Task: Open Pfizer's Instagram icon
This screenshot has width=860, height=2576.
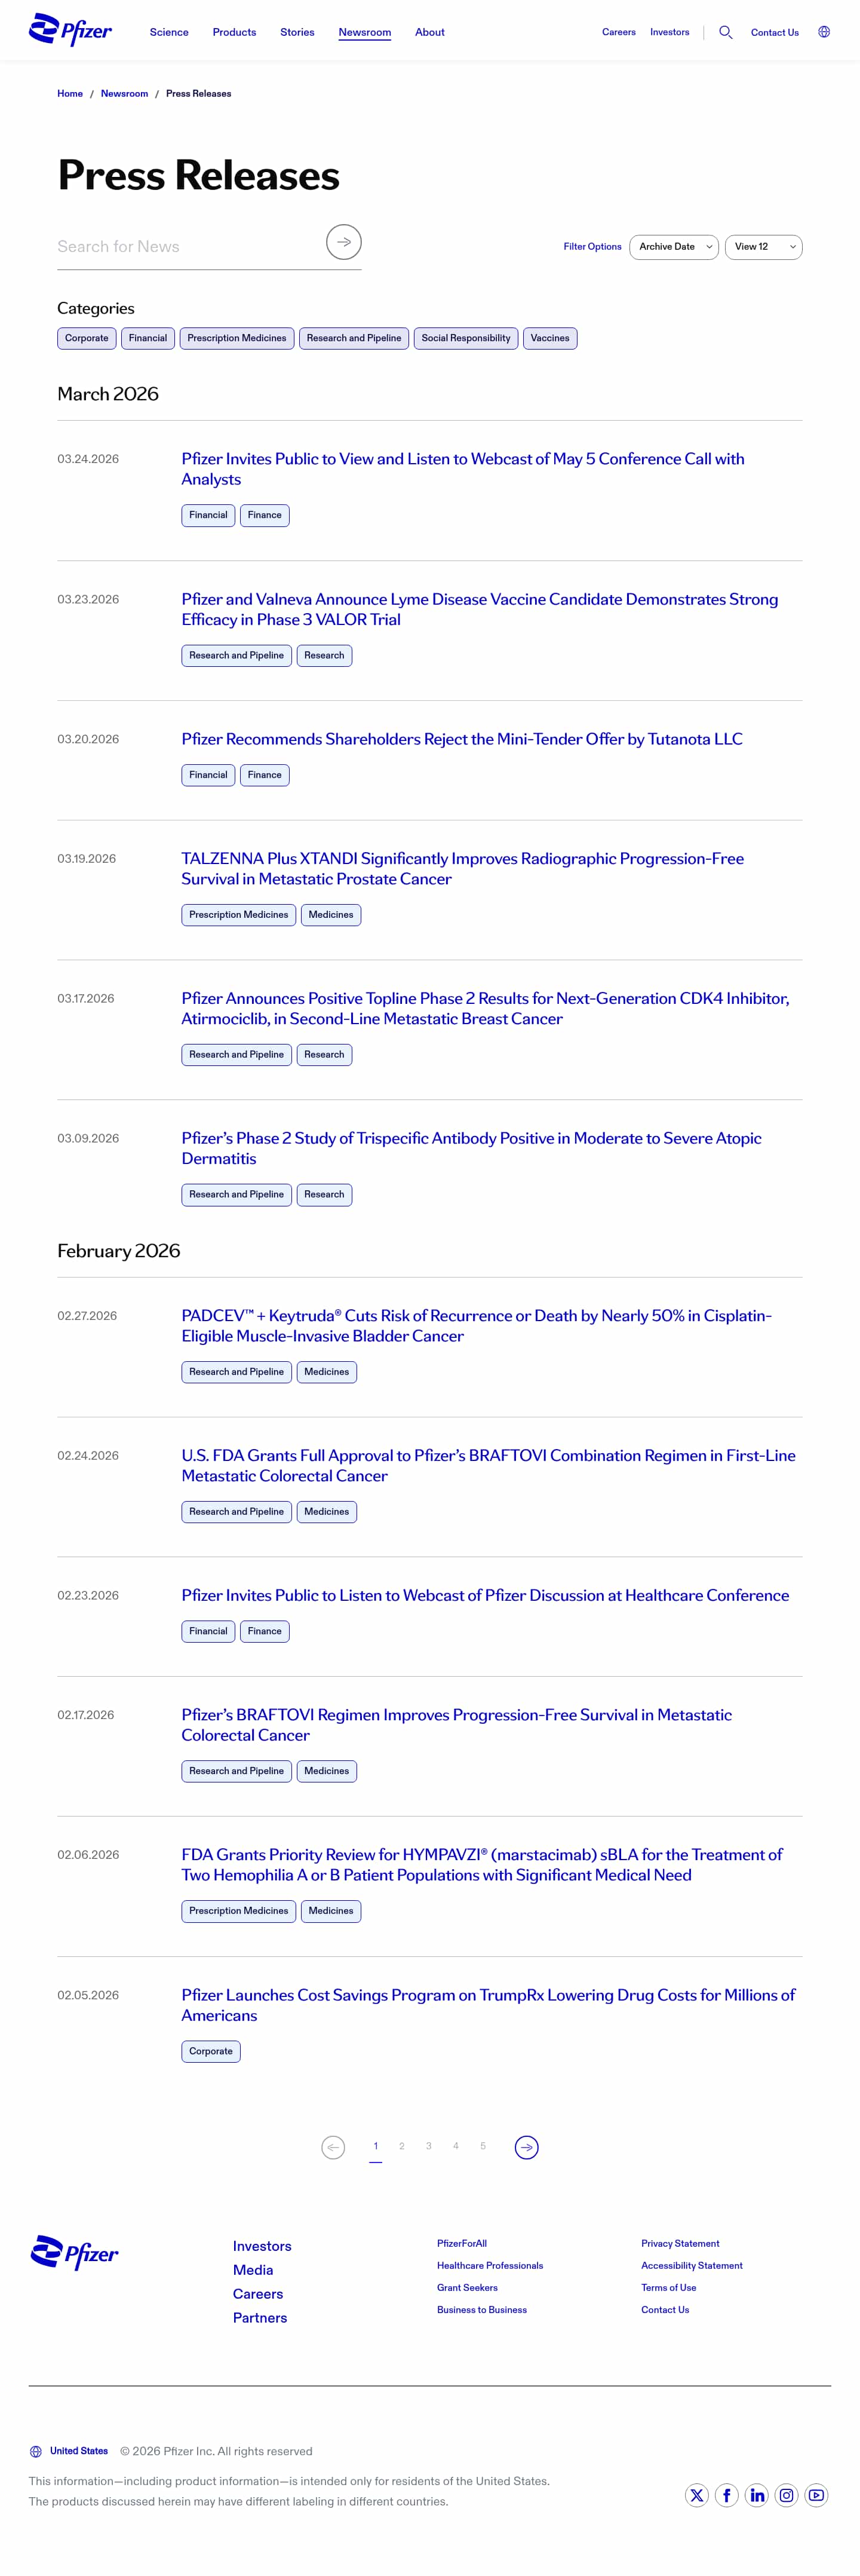Action: click(x=787, y=2495)
